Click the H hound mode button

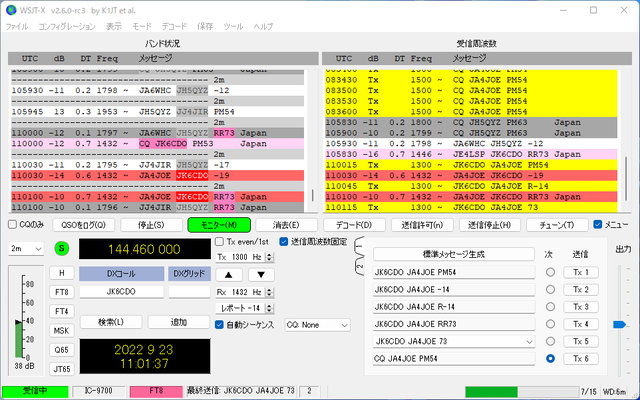point(62,273)
